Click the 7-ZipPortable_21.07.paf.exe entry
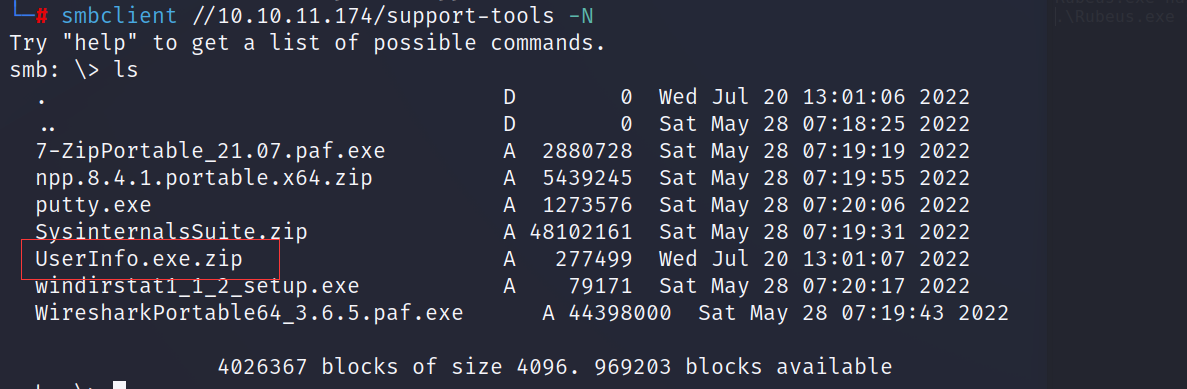Screen dimensions: 1187x389 point(210,151)
